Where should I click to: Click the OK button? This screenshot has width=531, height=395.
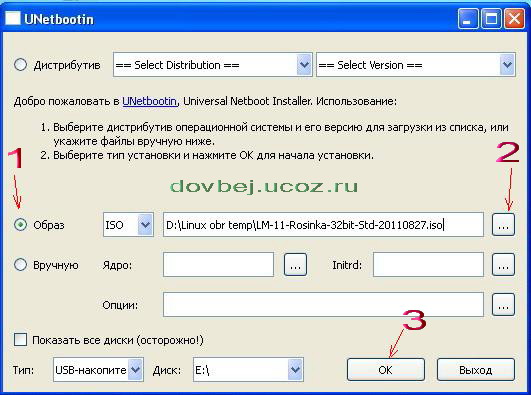pyautogui.click(x=386, y=370)
